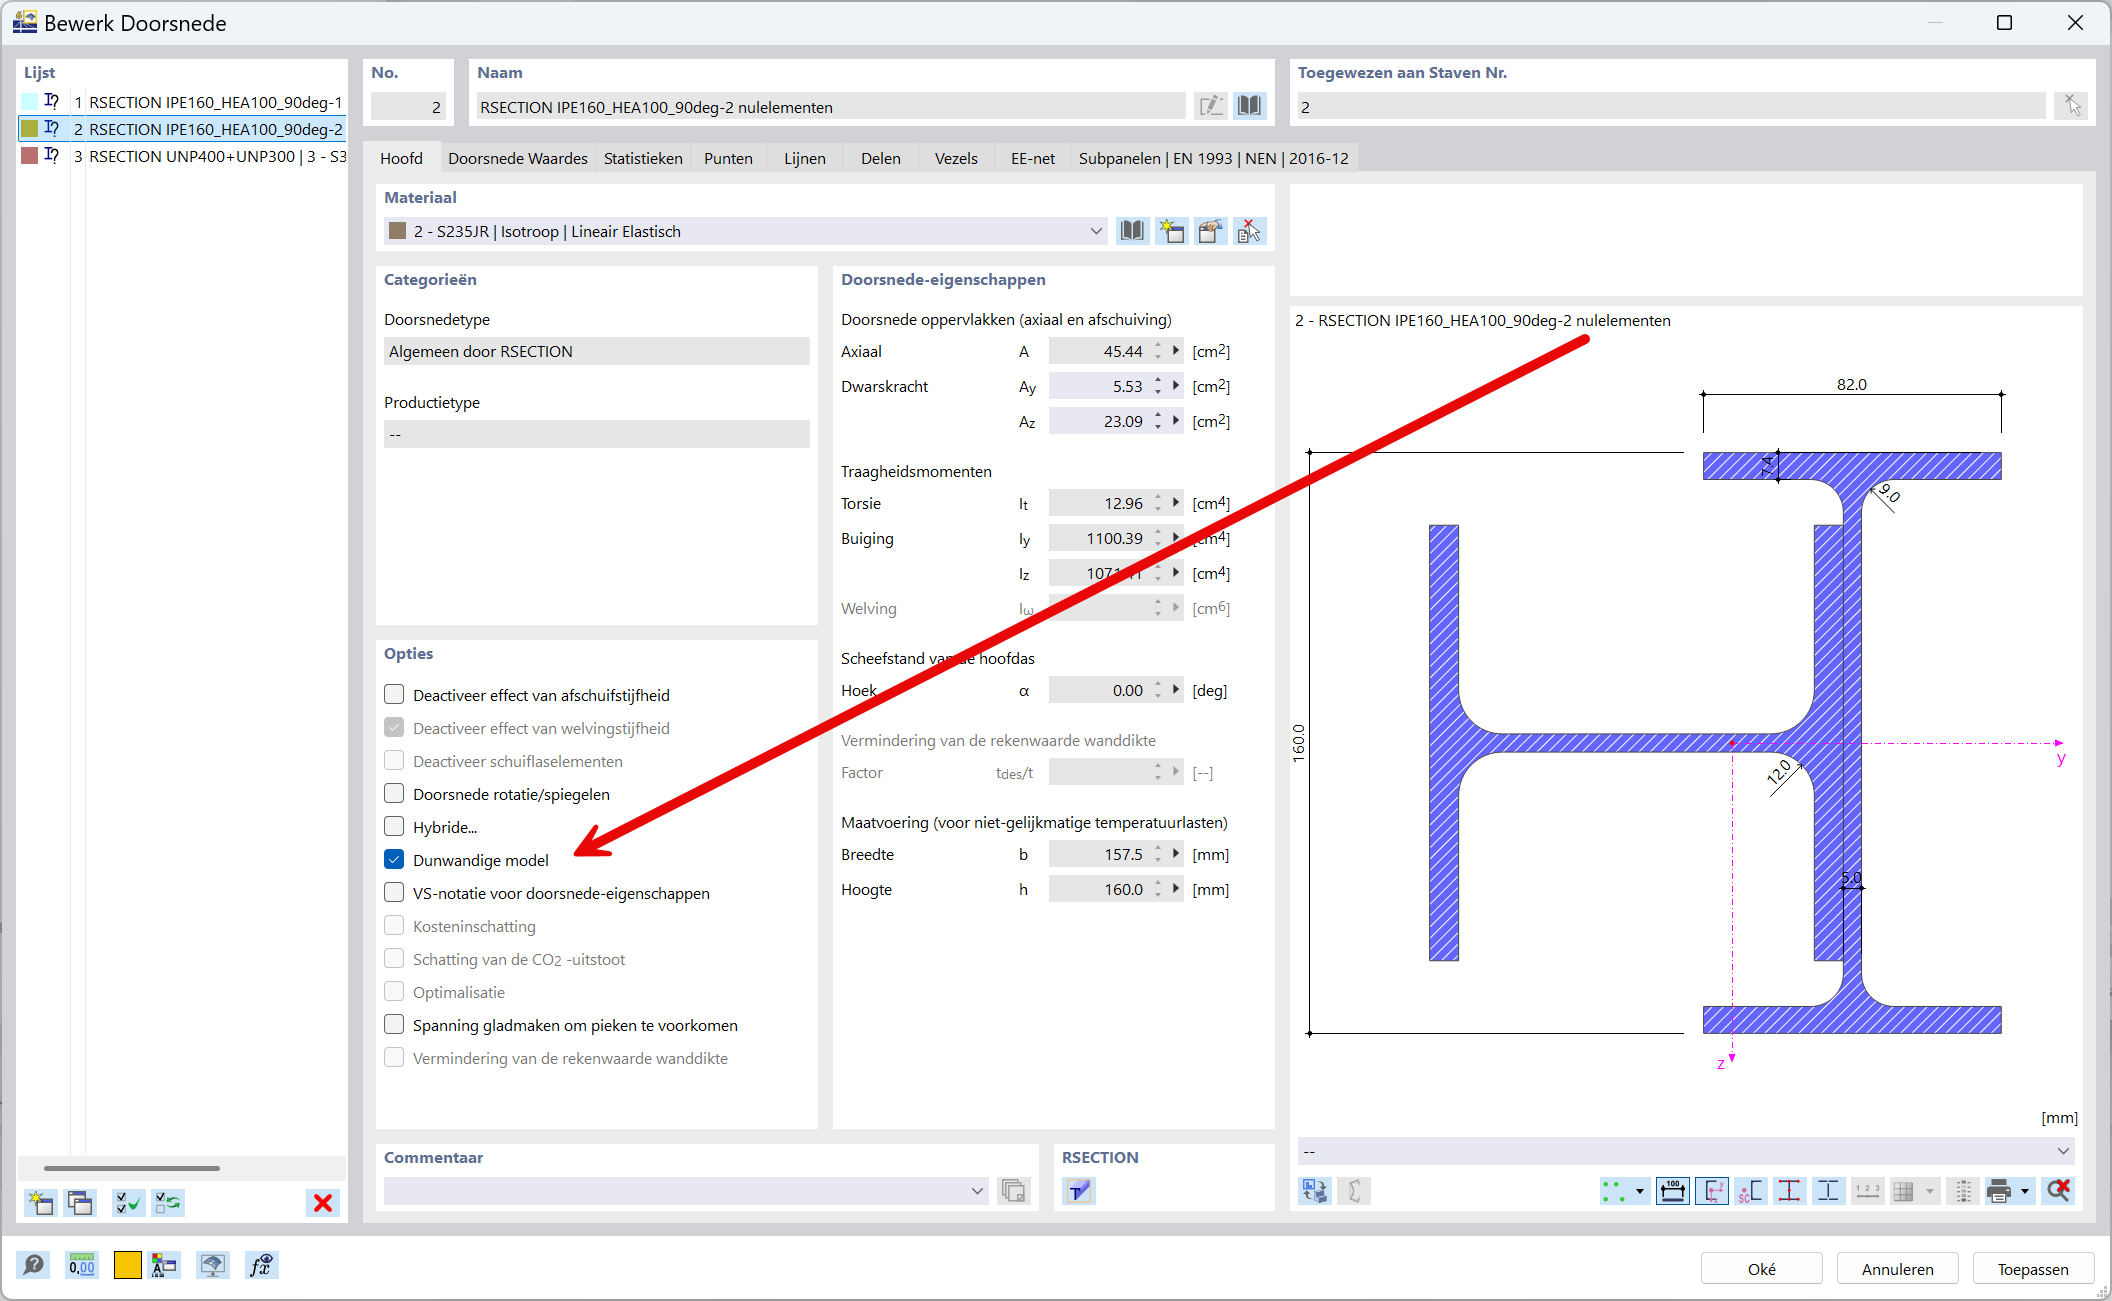Viewport: 2112px width, 1301px height.
Task: Uncheck the Dunwandige model checkbox
Action: pos(394,860)
